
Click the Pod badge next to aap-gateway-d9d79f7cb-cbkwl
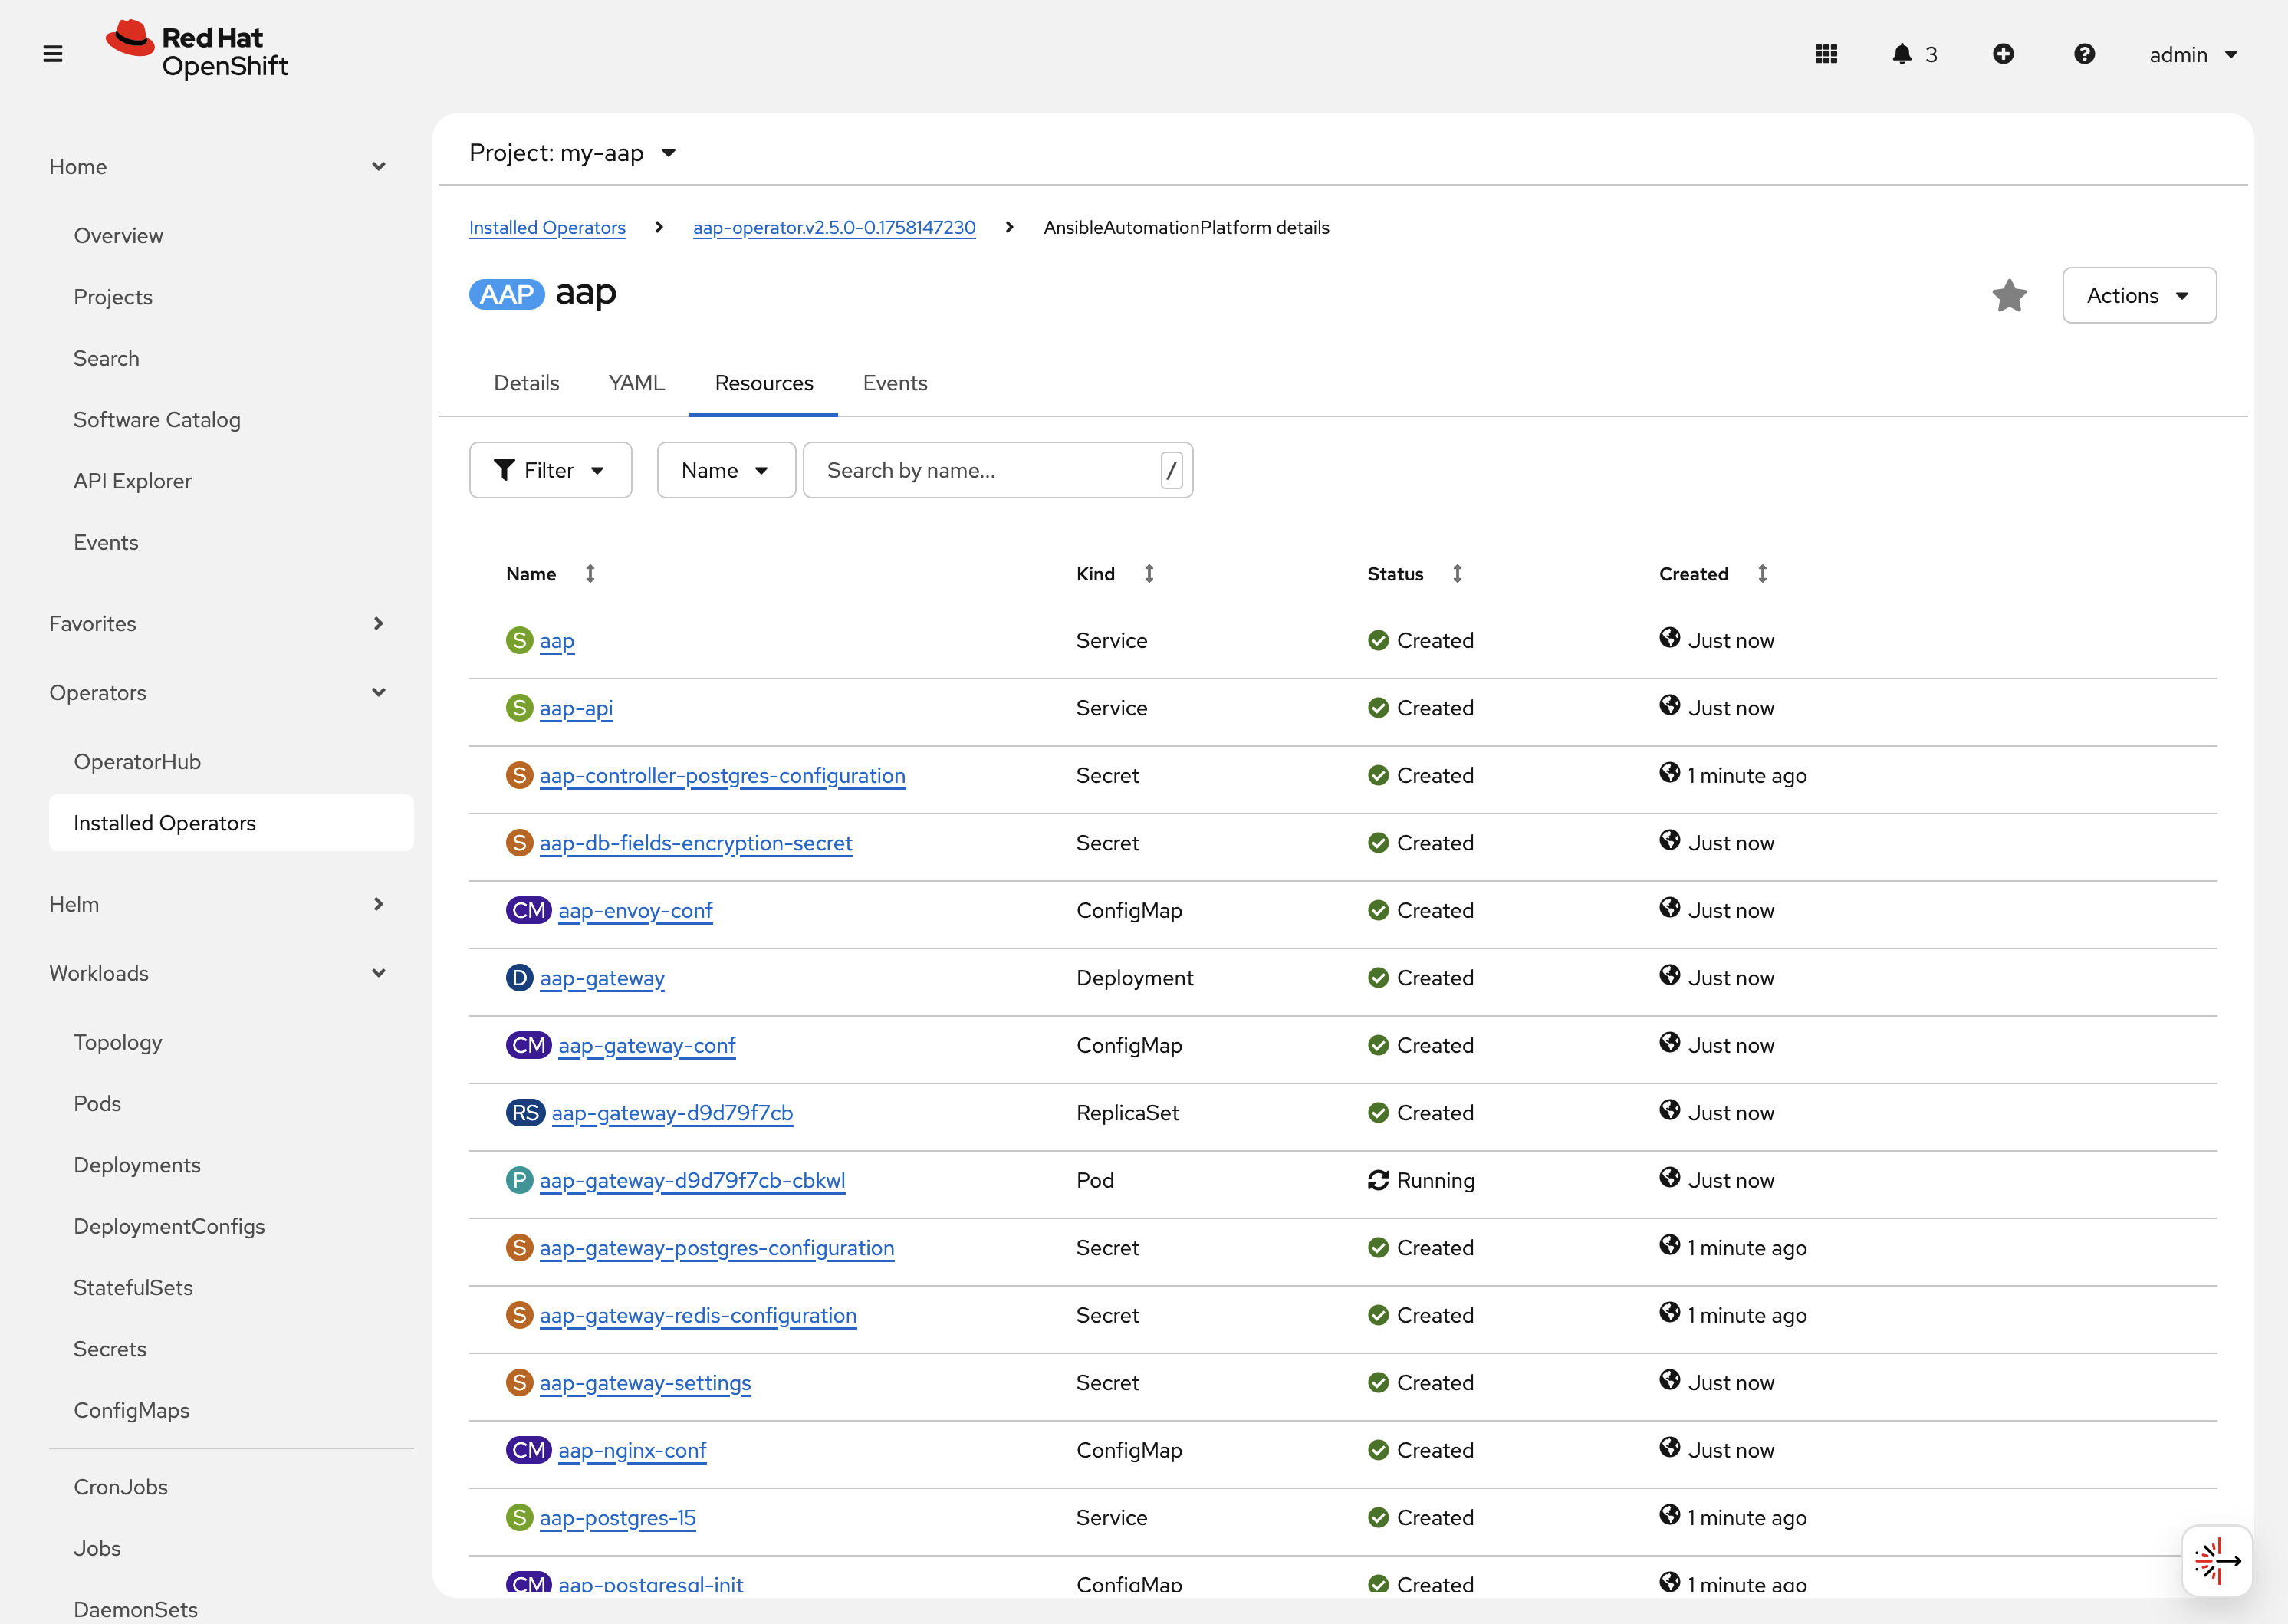[519, 1179]
